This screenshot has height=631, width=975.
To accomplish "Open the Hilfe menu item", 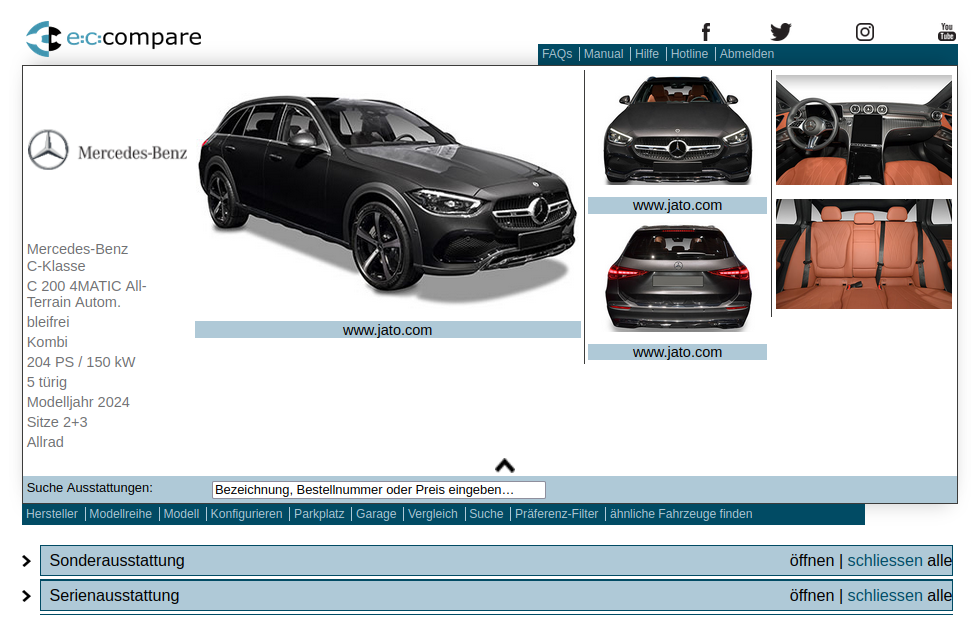I will coord(647,54).
